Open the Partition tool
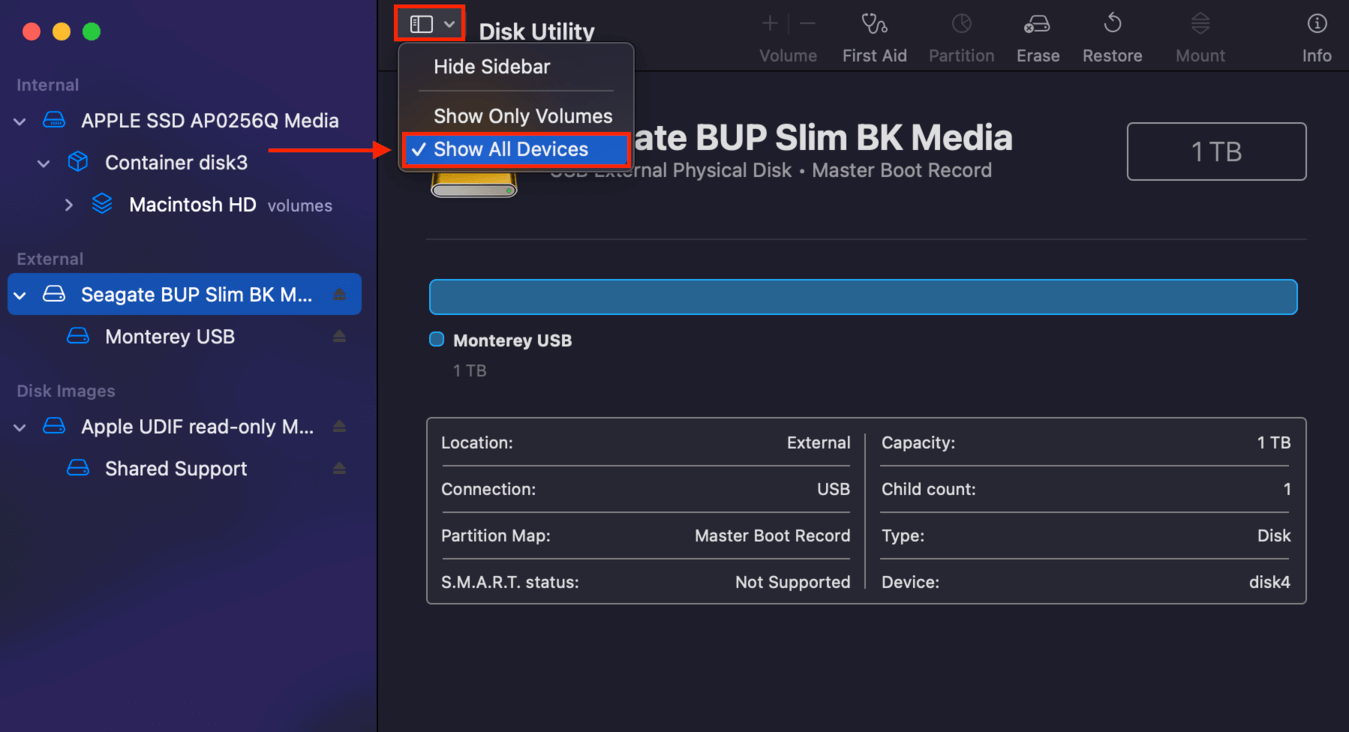Image resolution: width=1349 pixels, height=732 pixels. pos(961,38)
